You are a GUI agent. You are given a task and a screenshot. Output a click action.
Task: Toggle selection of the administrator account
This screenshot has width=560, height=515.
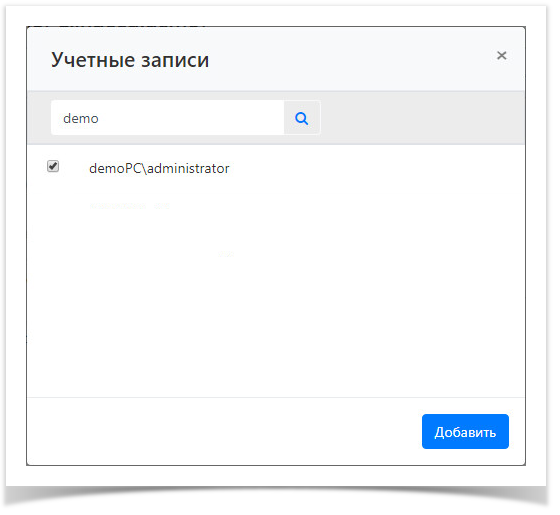coord(53,166)
